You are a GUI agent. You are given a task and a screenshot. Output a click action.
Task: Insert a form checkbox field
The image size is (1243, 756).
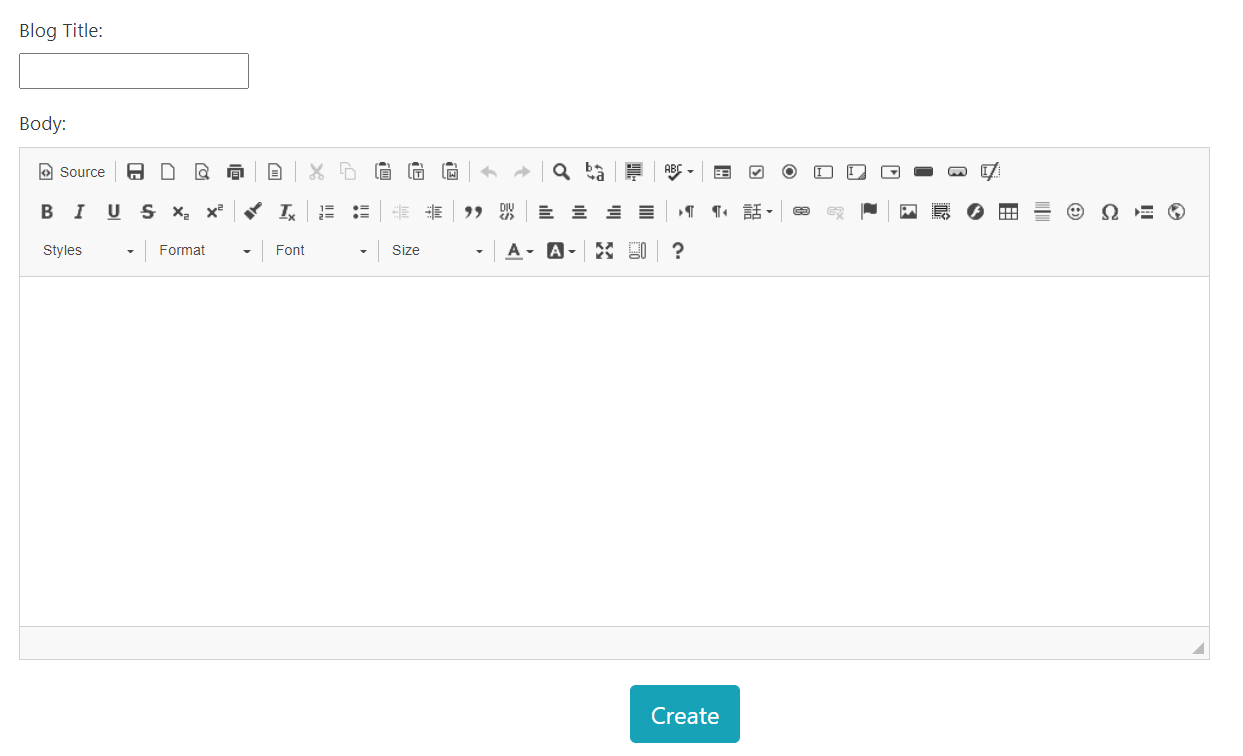click(756, 171)
